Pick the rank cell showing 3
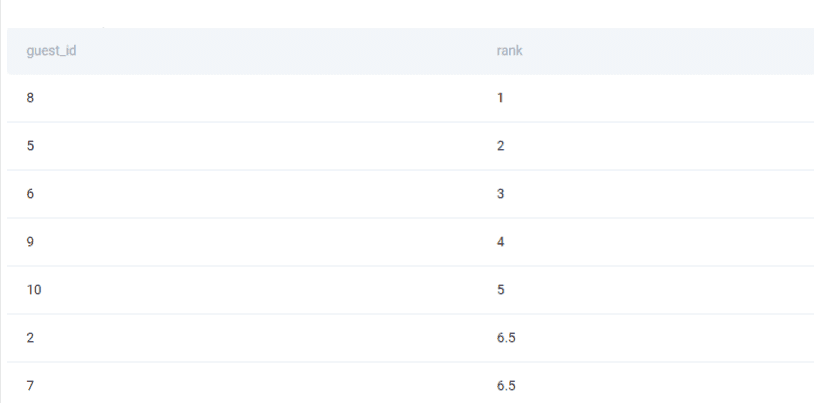The image size is (817, 403). click(500, 194)
